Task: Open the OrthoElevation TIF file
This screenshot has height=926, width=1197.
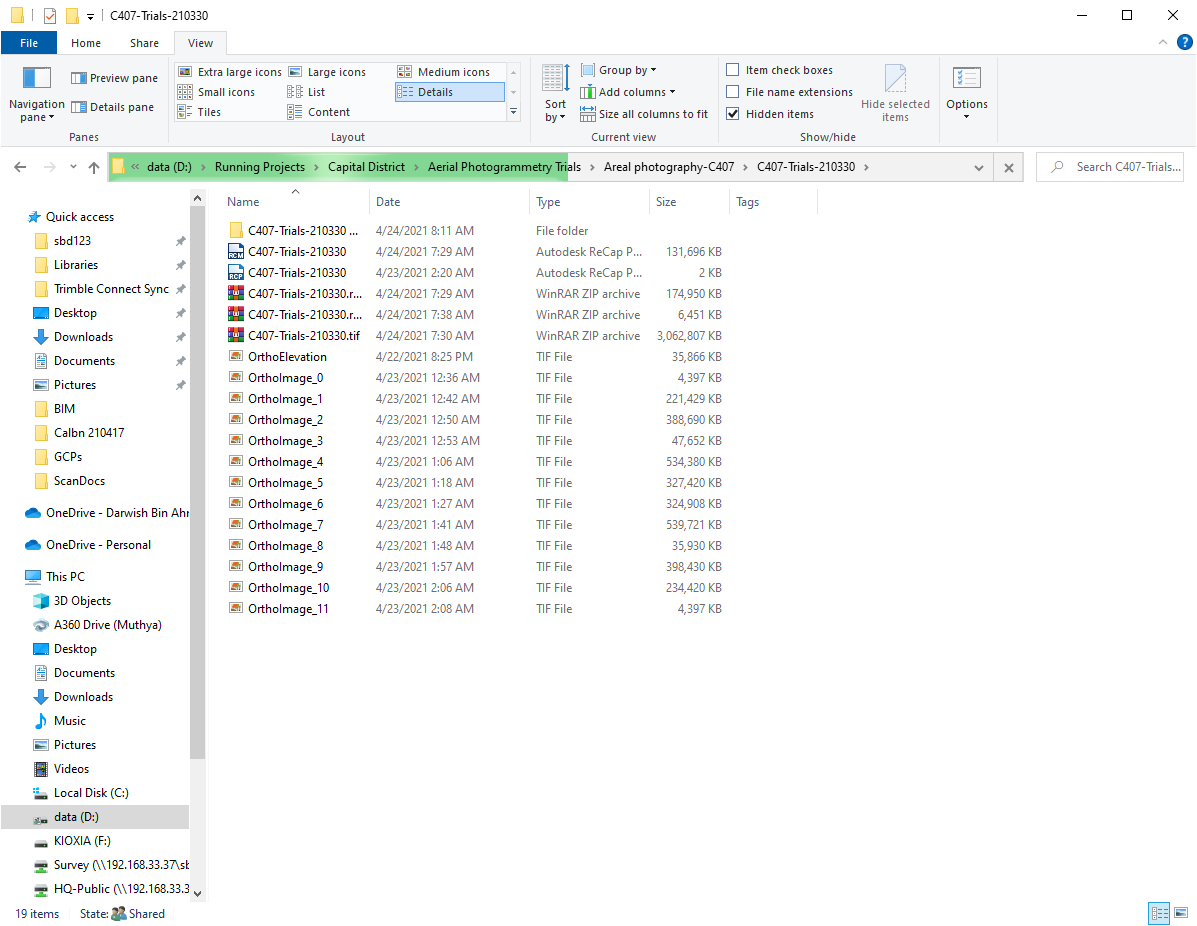Action: [x=289, y=356]
